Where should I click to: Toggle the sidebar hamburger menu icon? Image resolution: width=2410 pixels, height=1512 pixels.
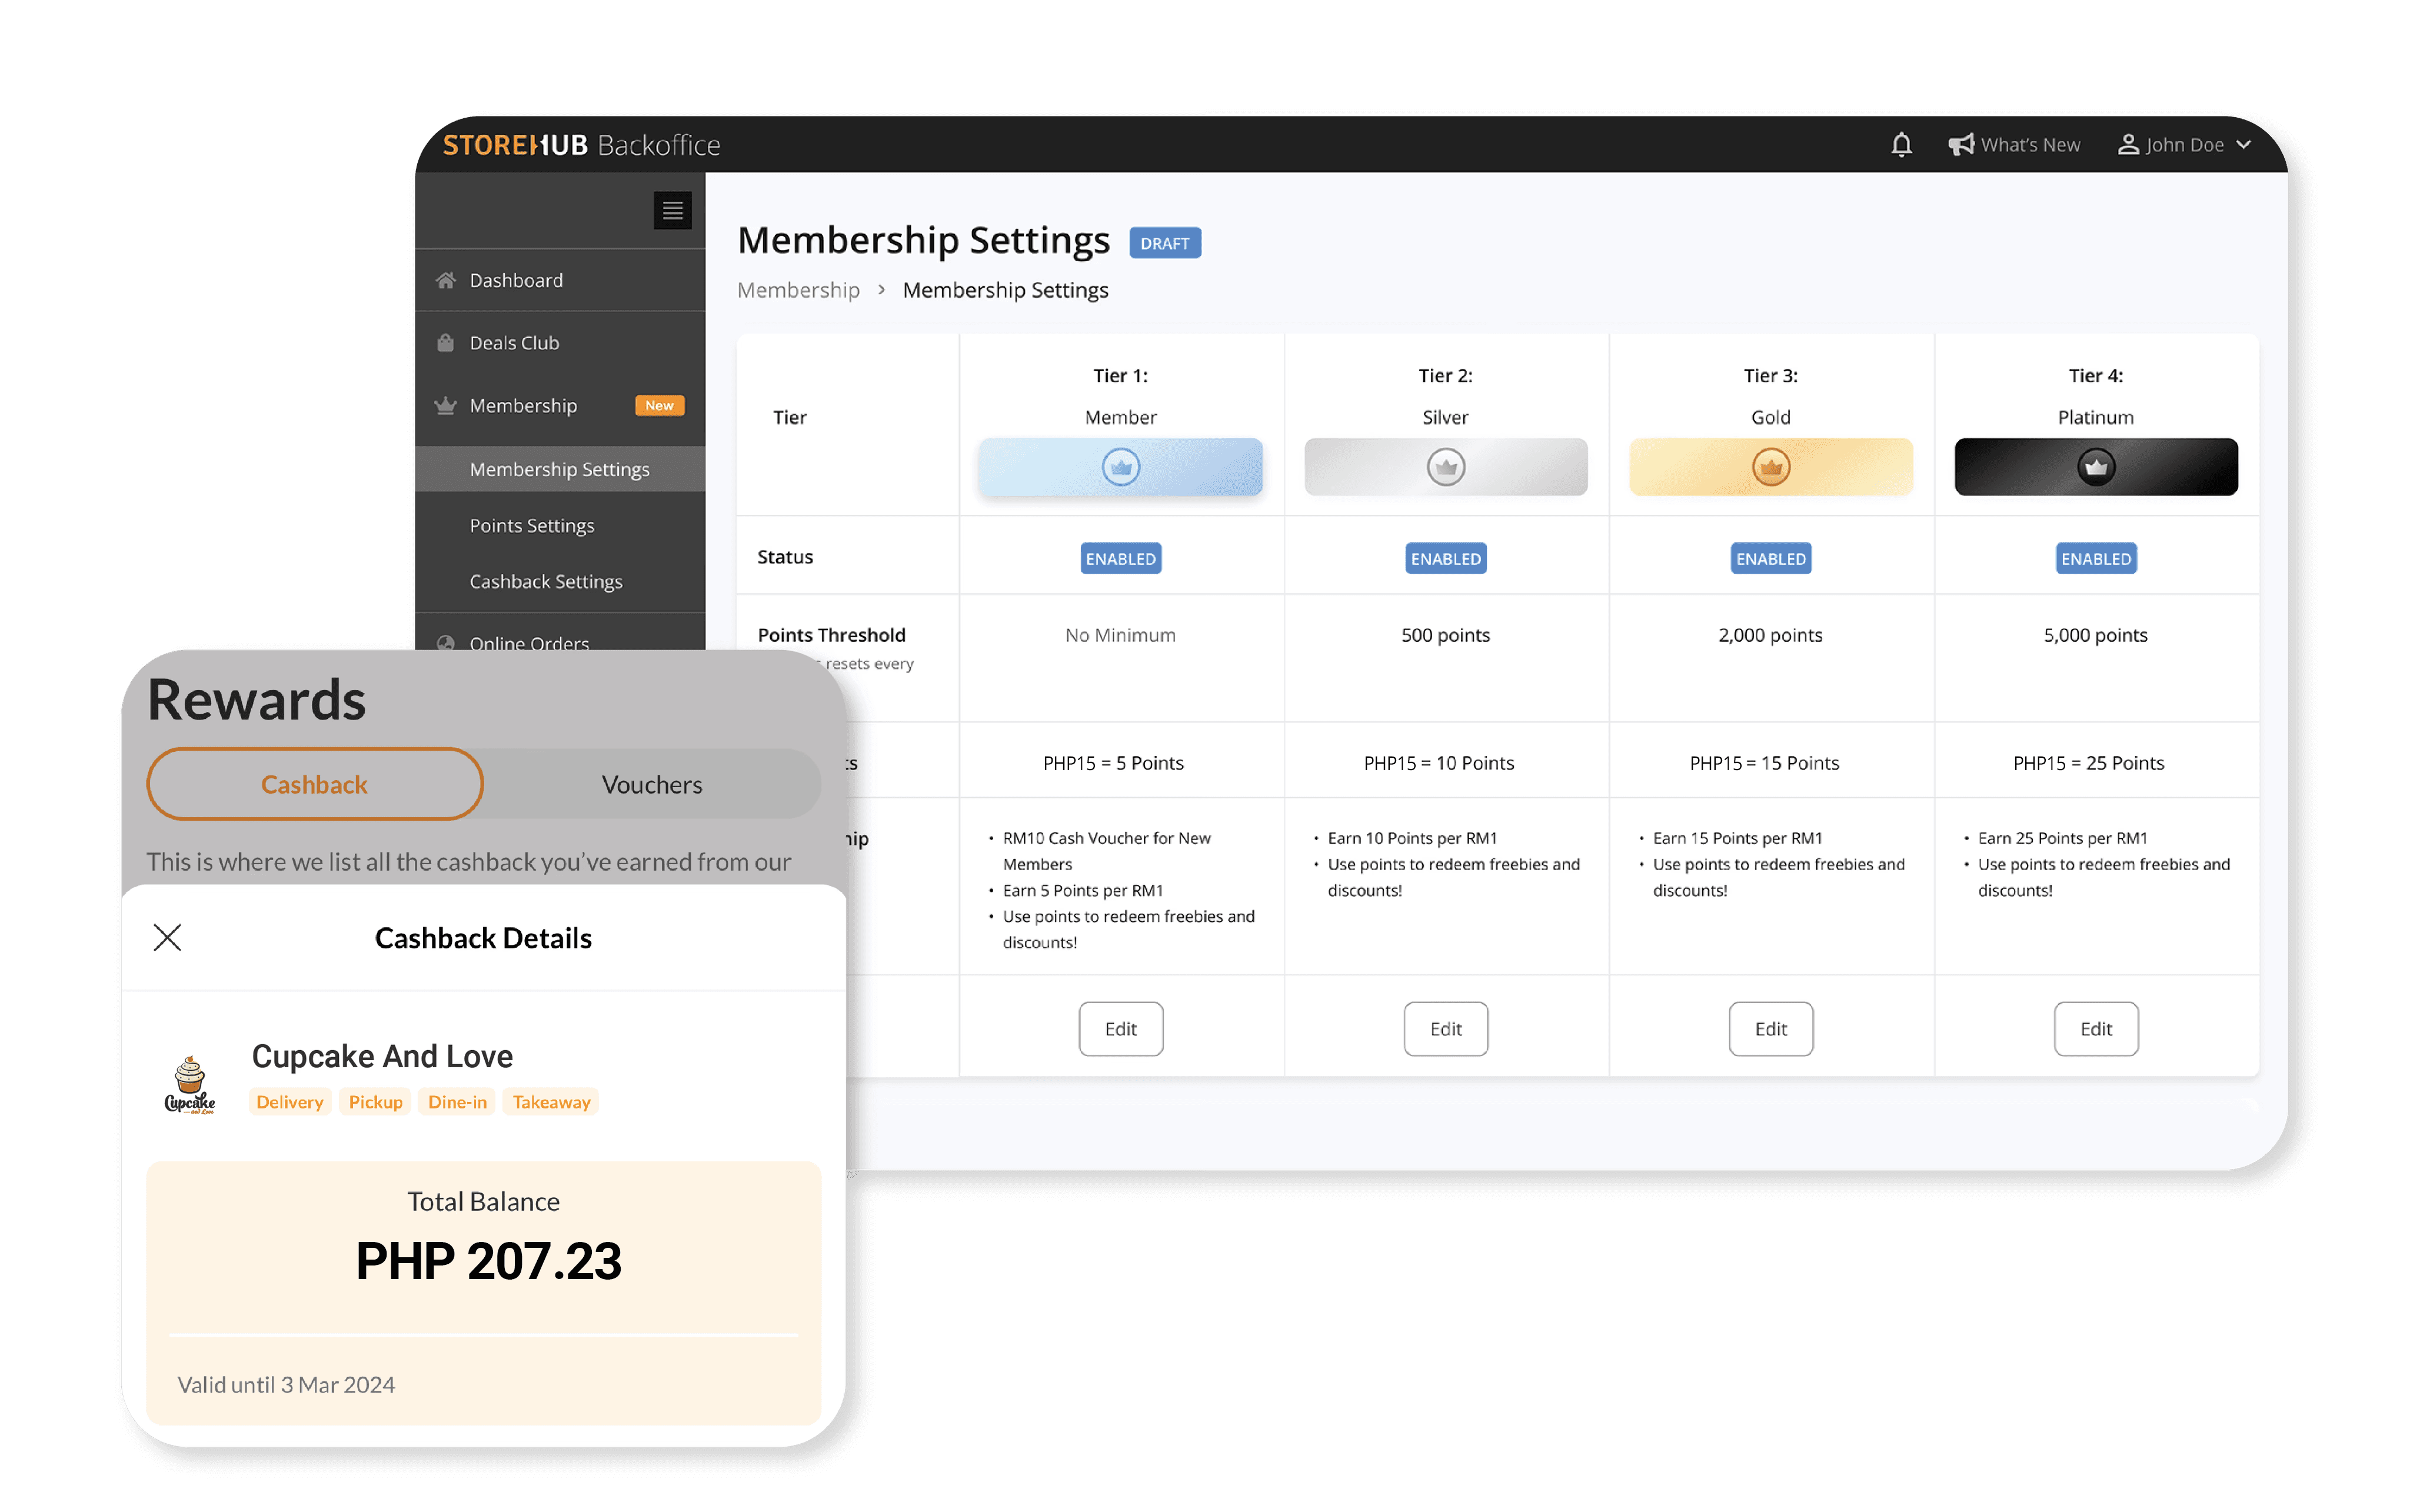coord(672,211)
